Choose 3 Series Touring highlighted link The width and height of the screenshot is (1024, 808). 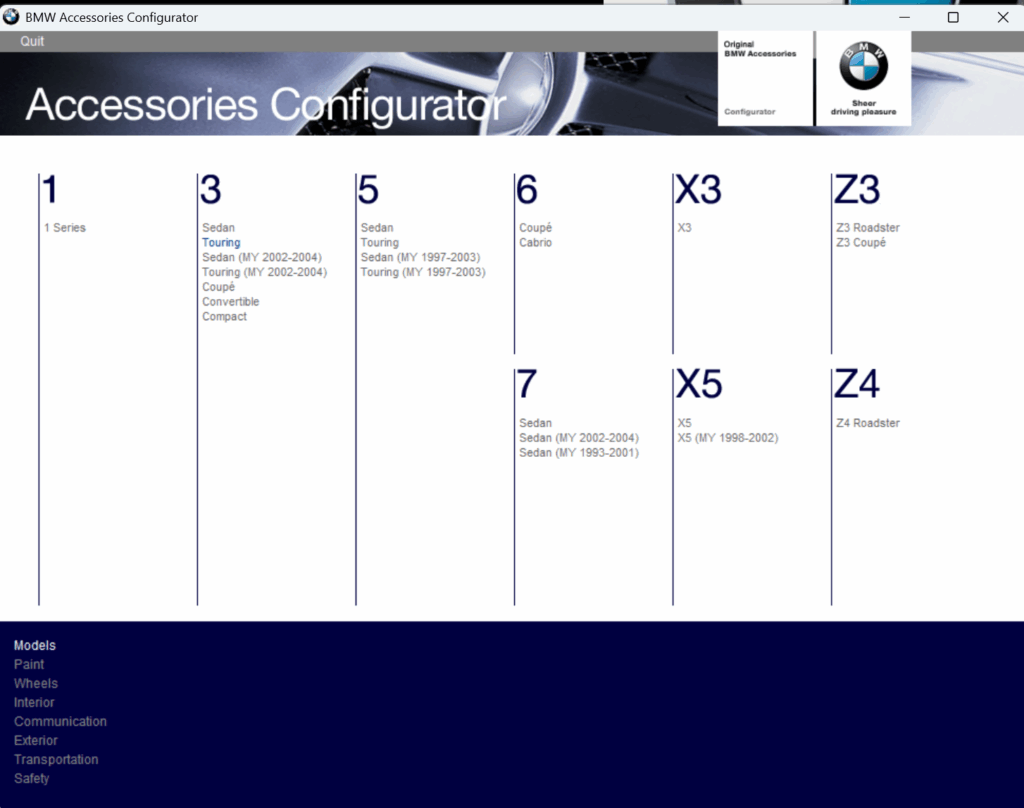click(221, 242)
